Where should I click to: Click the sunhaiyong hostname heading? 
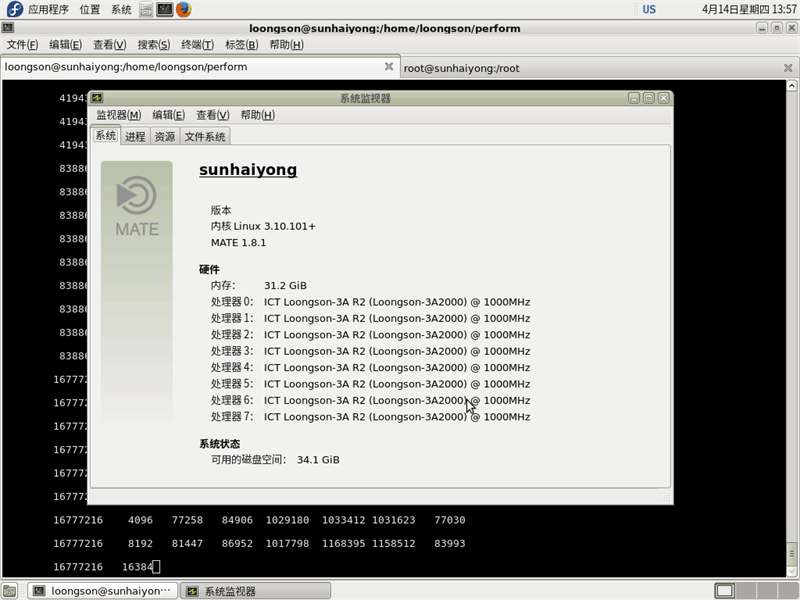tap(248, 169)
